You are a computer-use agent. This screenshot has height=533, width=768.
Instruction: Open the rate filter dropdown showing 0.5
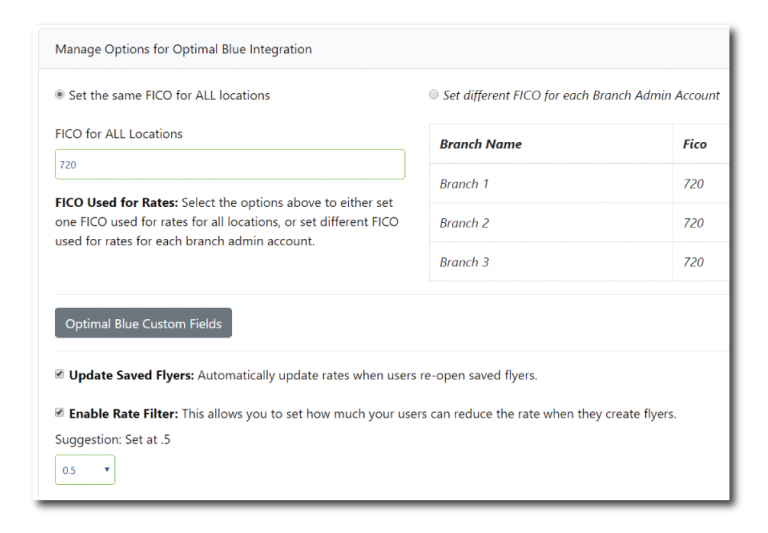click(x=85, y=470)
